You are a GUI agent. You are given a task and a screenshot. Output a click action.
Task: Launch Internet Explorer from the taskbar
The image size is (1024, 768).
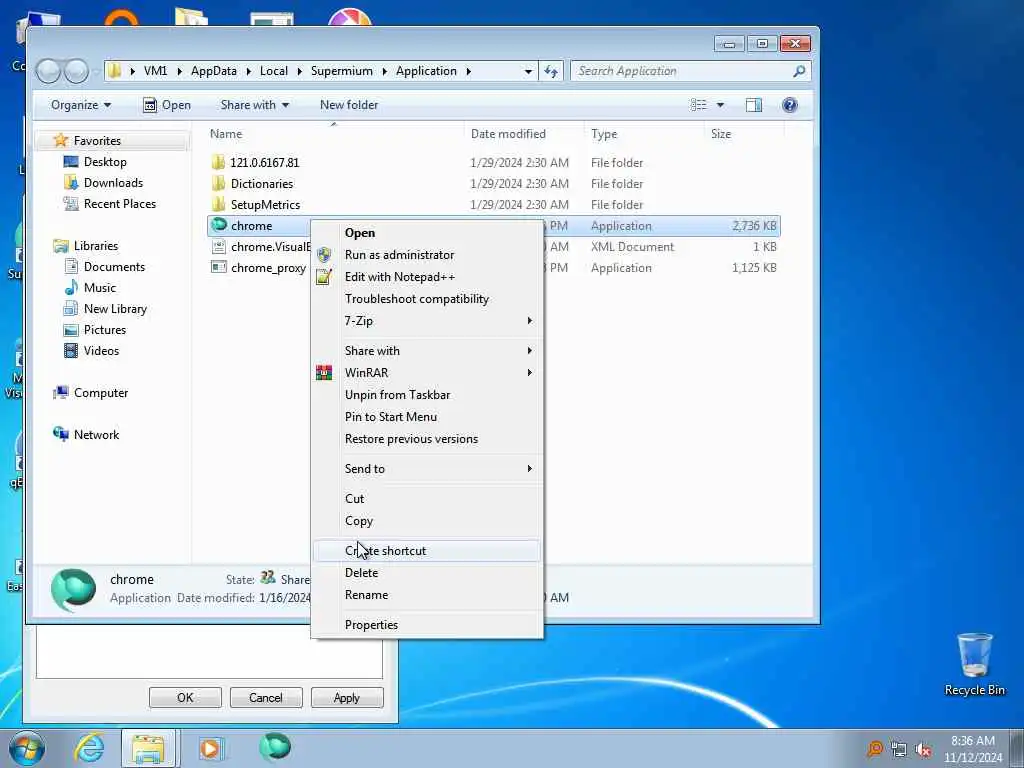(x=89, y=748)
